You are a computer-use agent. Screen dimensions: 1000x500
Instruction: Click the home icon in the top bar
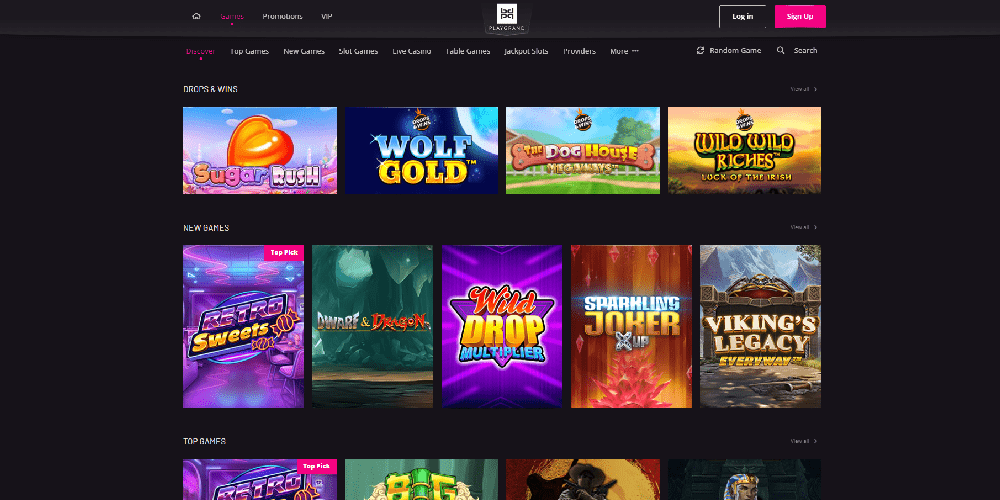tap(196, 17)
